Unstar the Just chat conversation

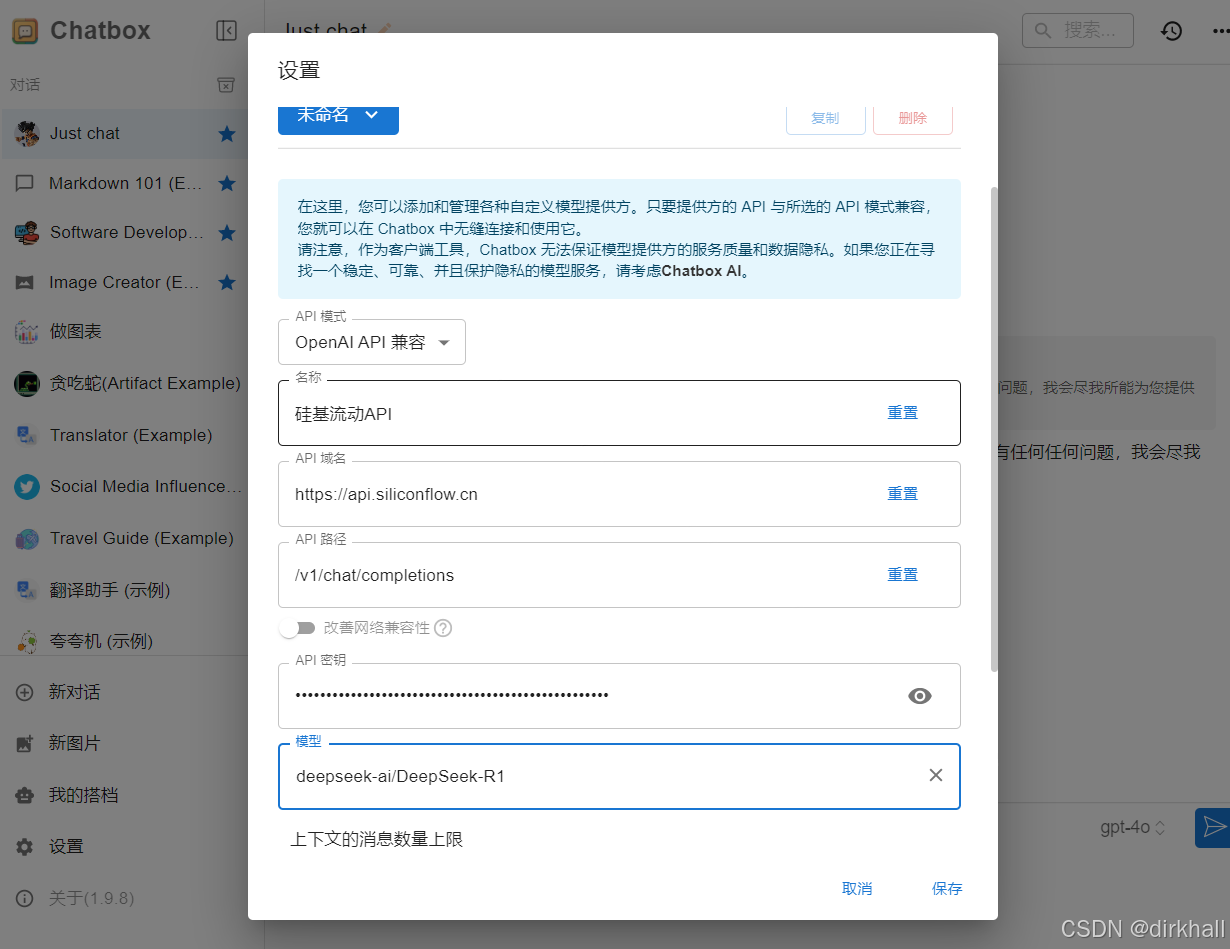pos(227,133)
